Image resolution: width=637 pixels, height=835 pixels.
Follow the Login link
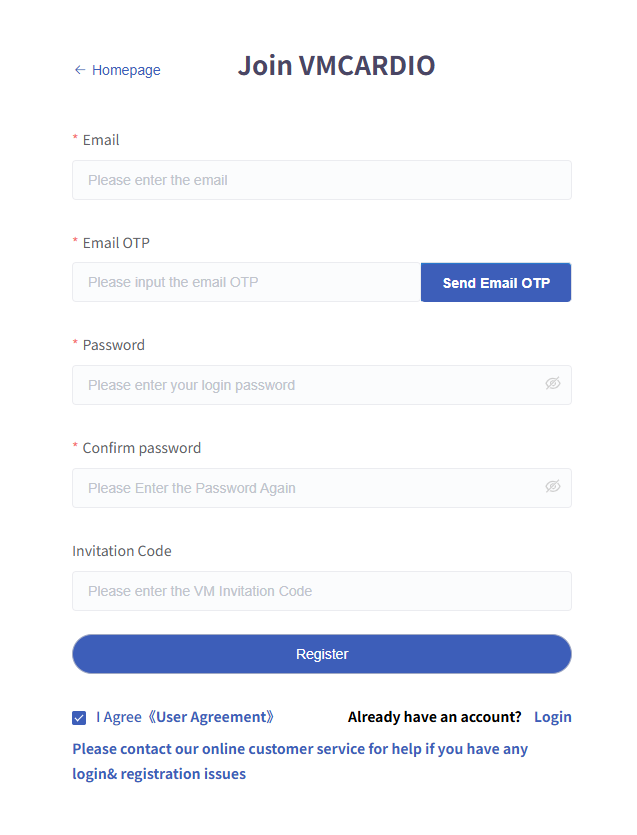(552, 717)
